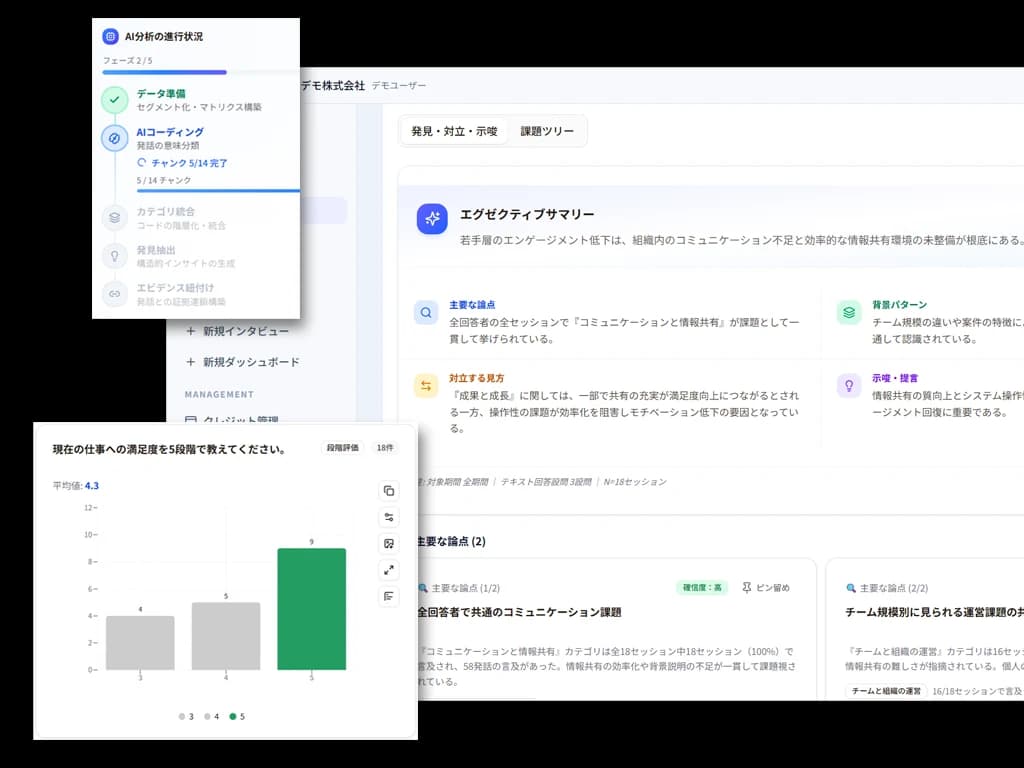
Task: Click the magnifier icon of 主要な論点 (2/2)
Action: click(850, 588)
